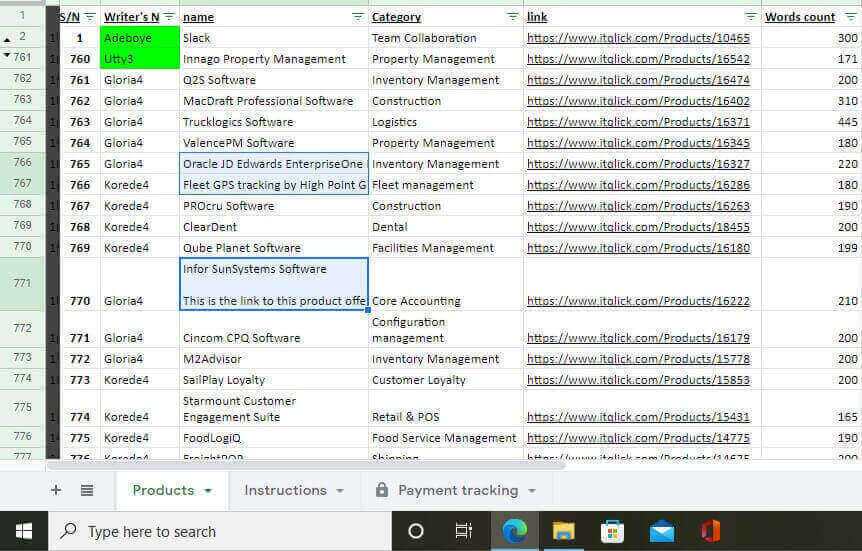
Task: Open Task View in taskbar
Action: [463, 531]
